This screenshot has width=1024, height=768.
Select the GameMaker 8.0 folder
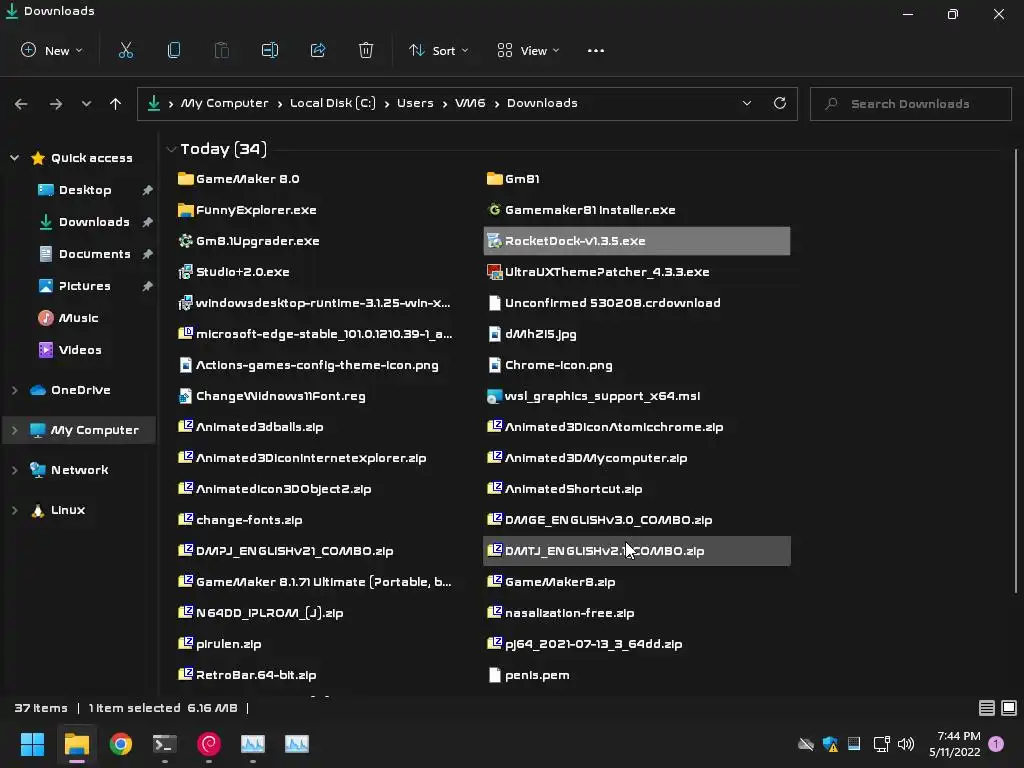238,179
